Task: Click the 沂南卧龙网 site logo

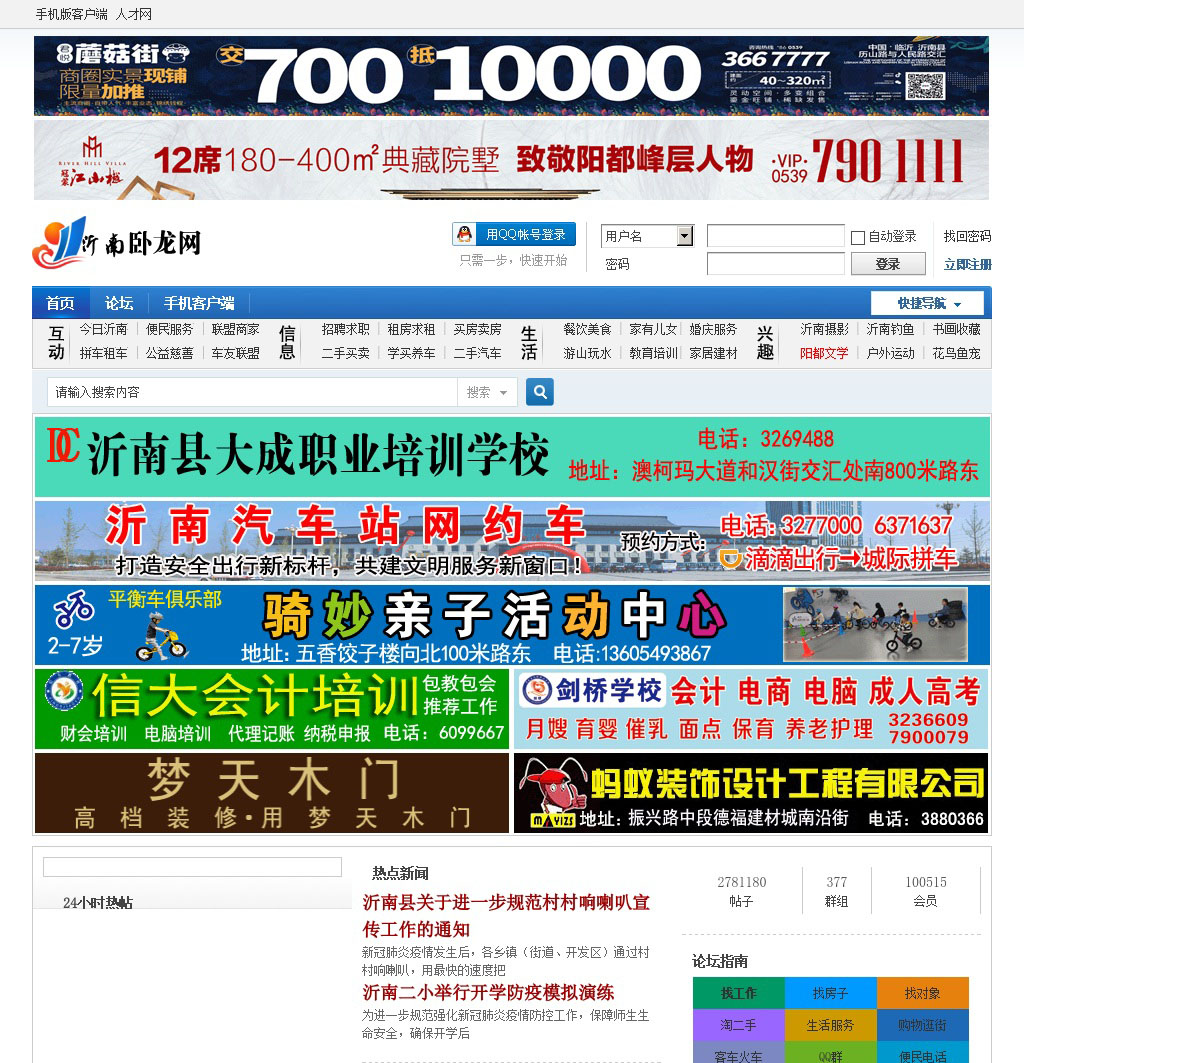Action: click(x=117, y=243)
